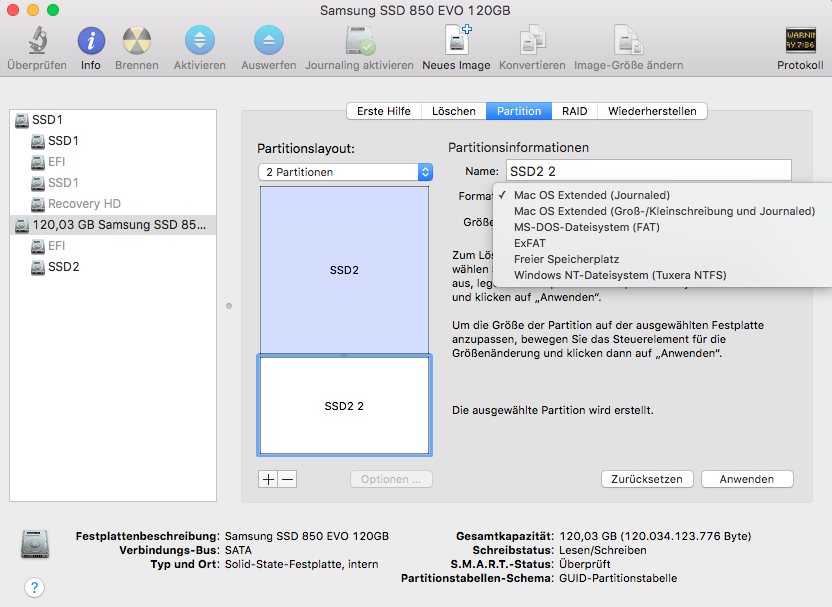832x607 pixels.
Task: Select the black SSD1 volume under SSD1 disk
Action: (113, 141)
